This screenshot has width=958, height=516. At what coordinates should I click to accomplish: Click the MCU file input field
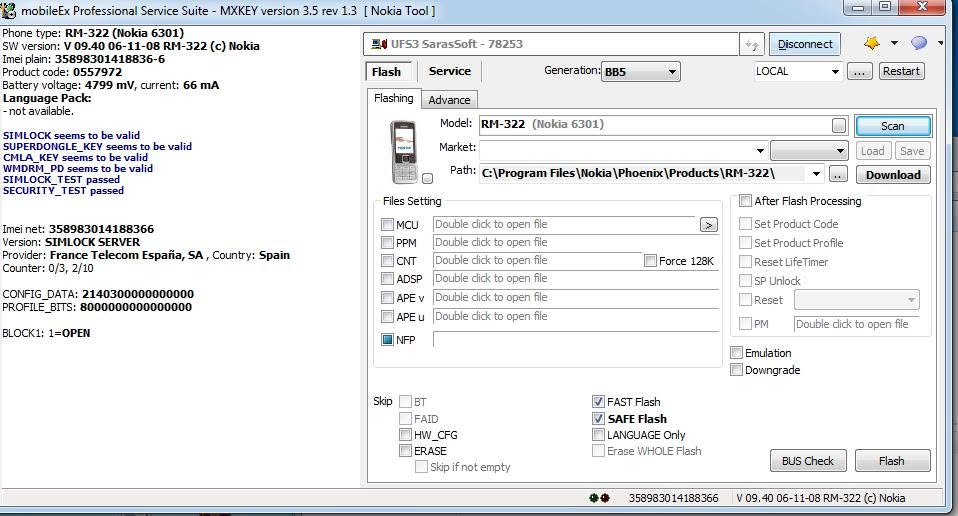(565, 225)
